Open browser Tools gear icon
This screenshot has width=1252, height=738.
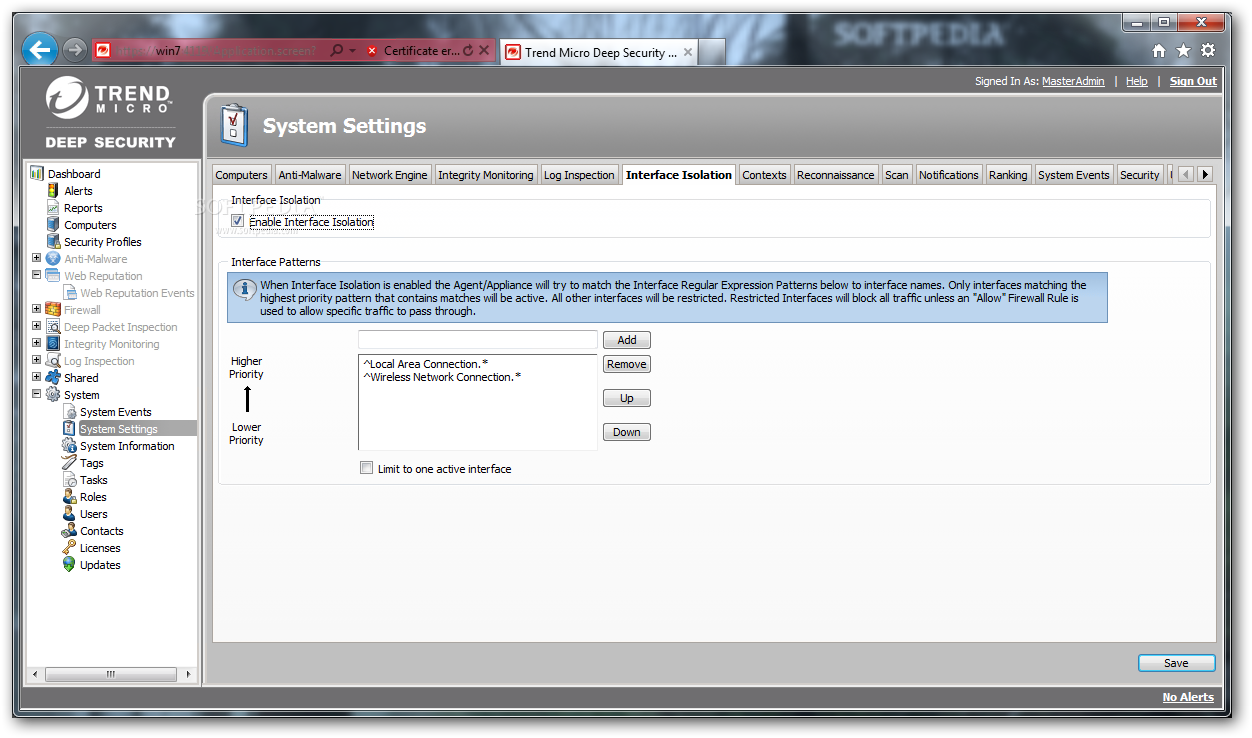coord(1208,50)
